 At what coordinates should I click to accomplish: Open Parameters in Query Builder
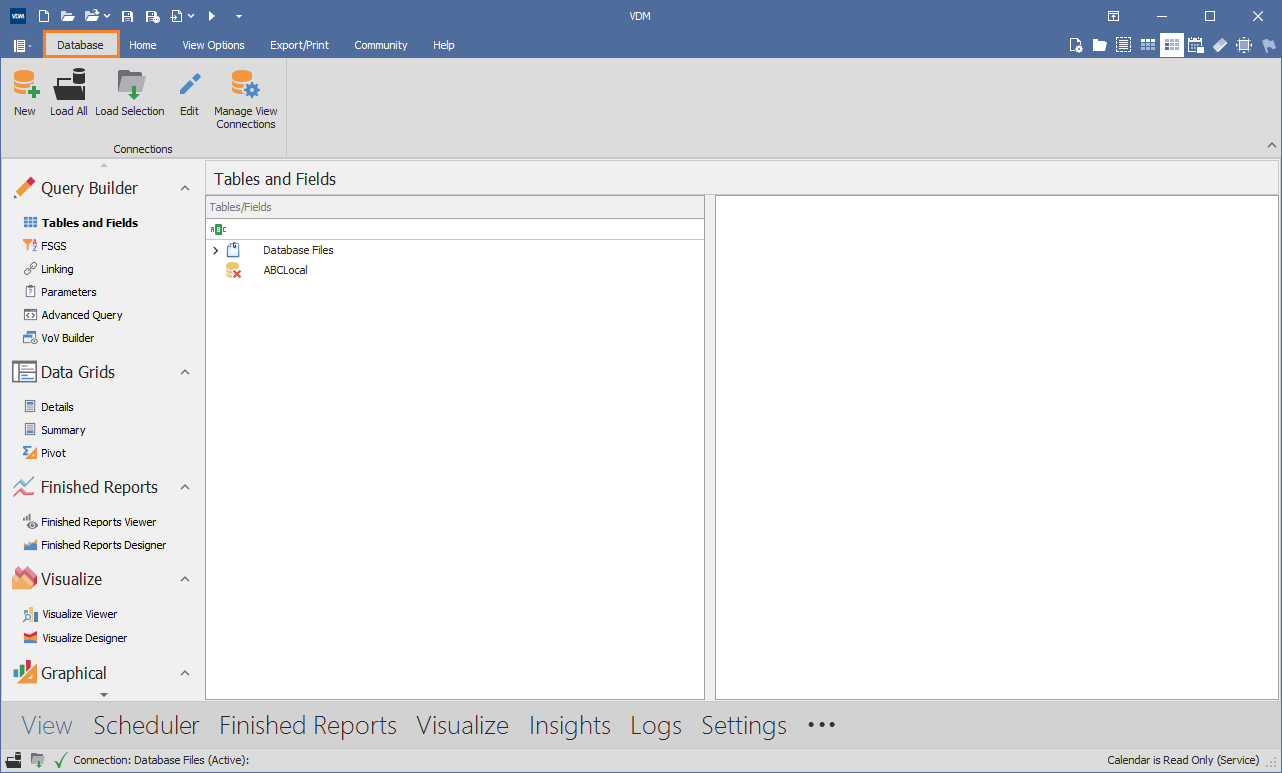(69, 292)
